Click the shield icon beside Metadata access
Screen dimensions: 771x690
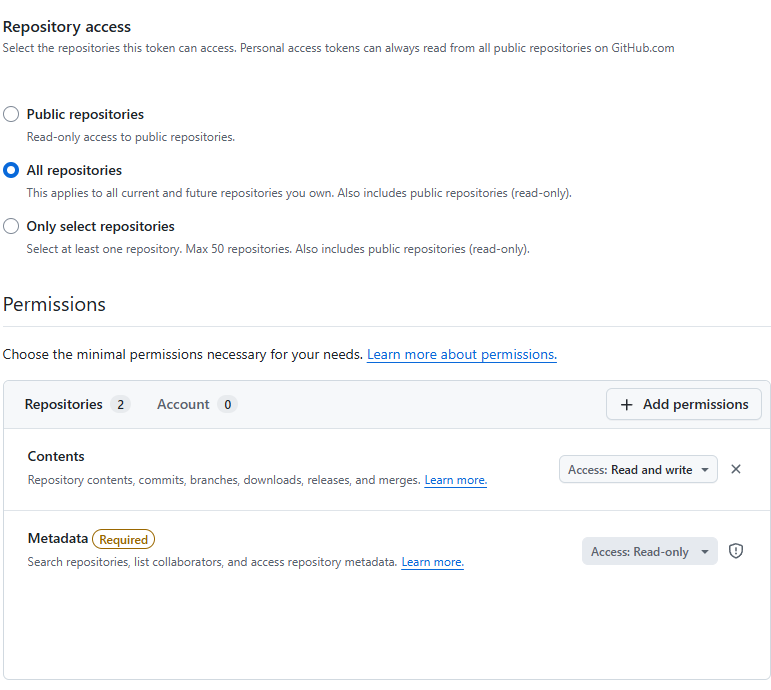click(736, 551)
